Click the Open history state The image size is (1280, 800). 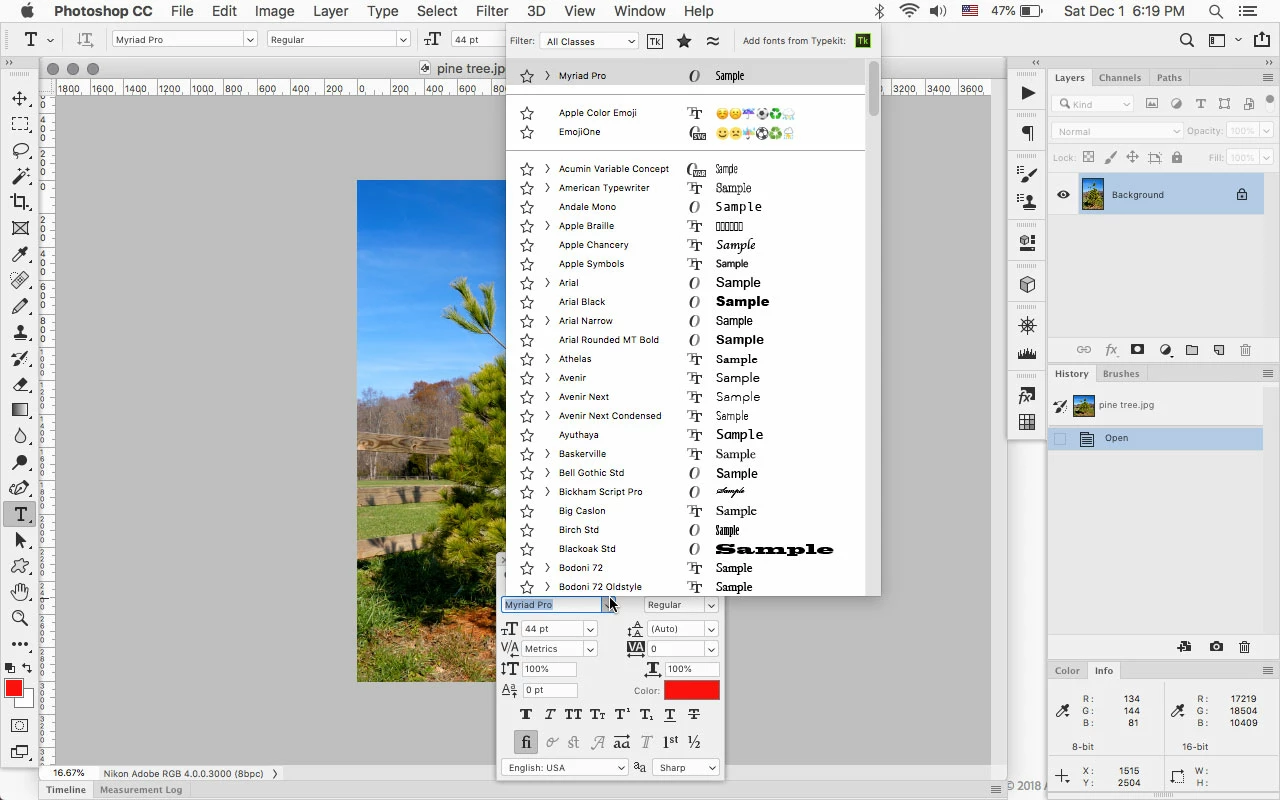[1155, 438]
